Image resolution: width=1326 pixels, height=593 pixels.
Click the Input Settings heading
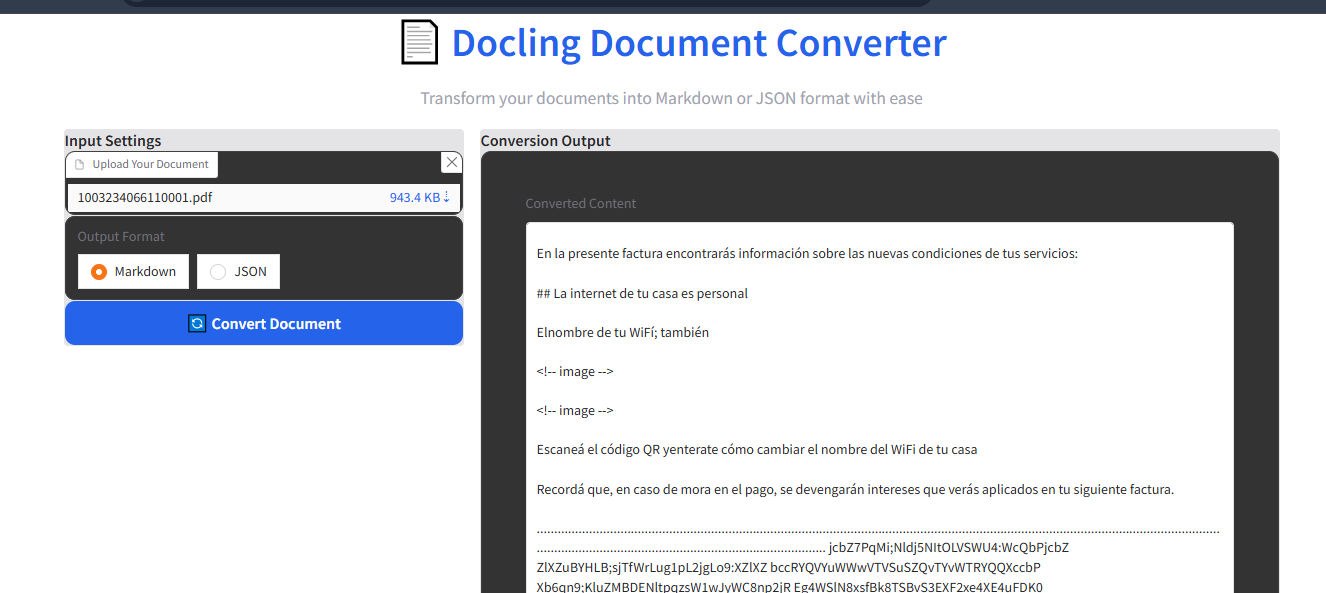[113, 141]
